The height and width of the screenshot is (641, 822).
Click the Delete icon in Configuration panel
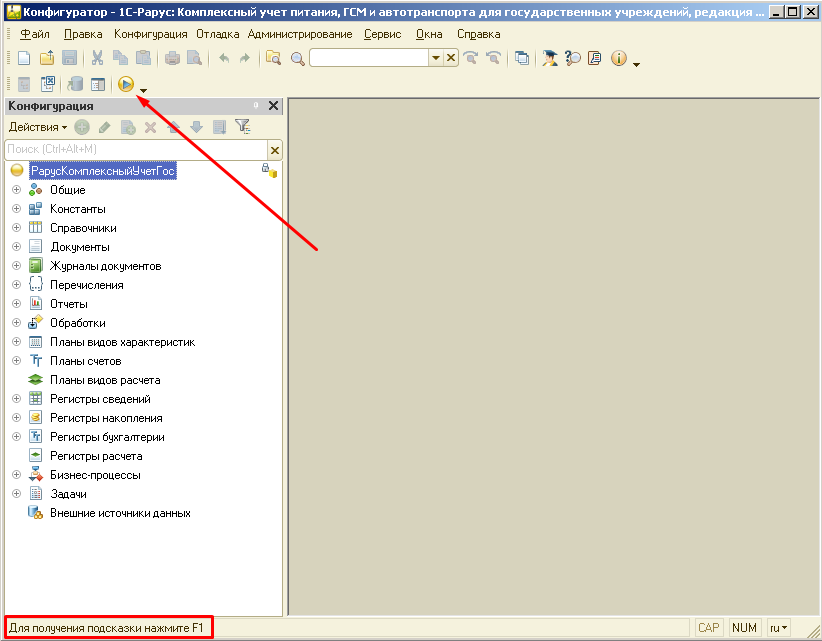[150, 127]
